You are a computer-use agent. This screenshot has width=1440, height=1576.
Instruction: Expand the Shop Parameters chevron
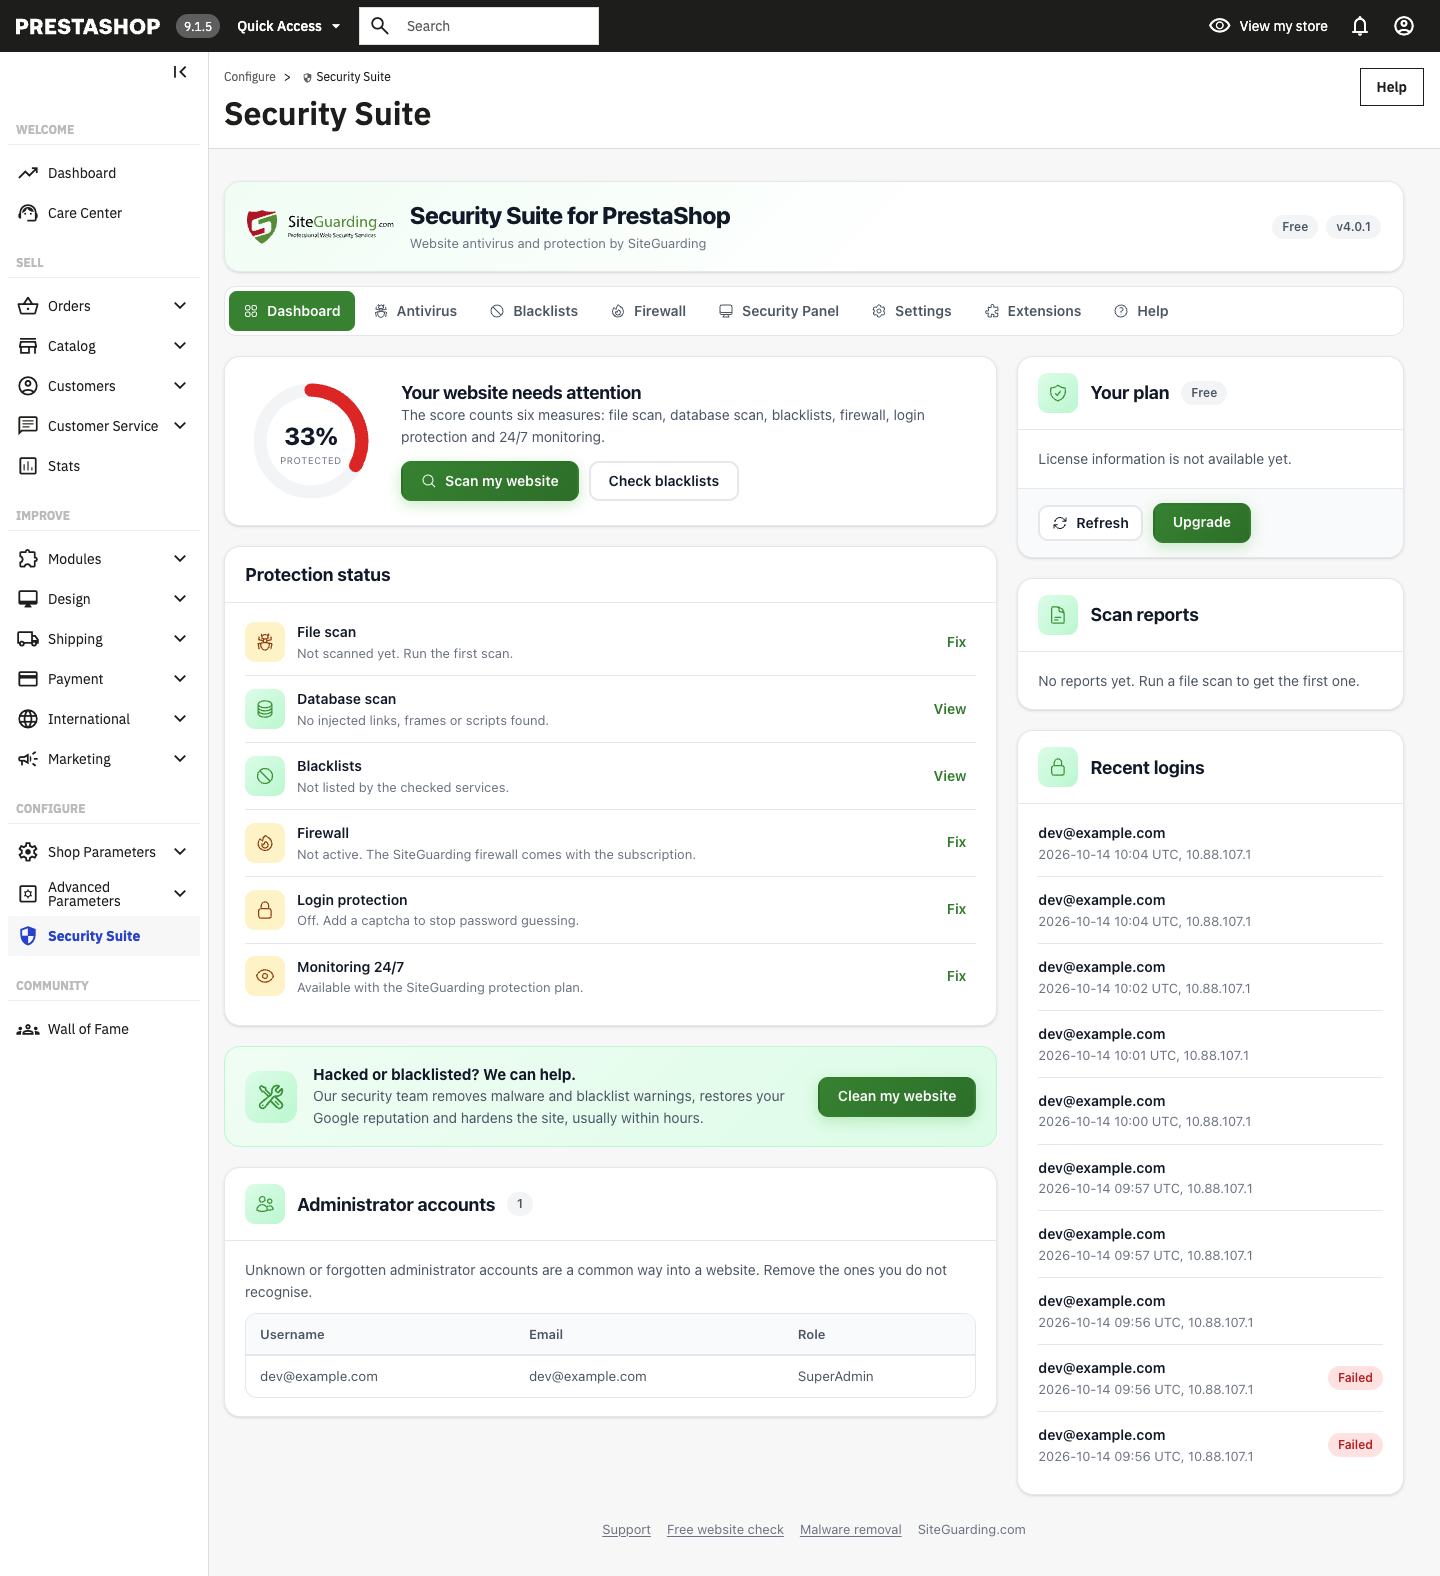click(x=180, y=852)
